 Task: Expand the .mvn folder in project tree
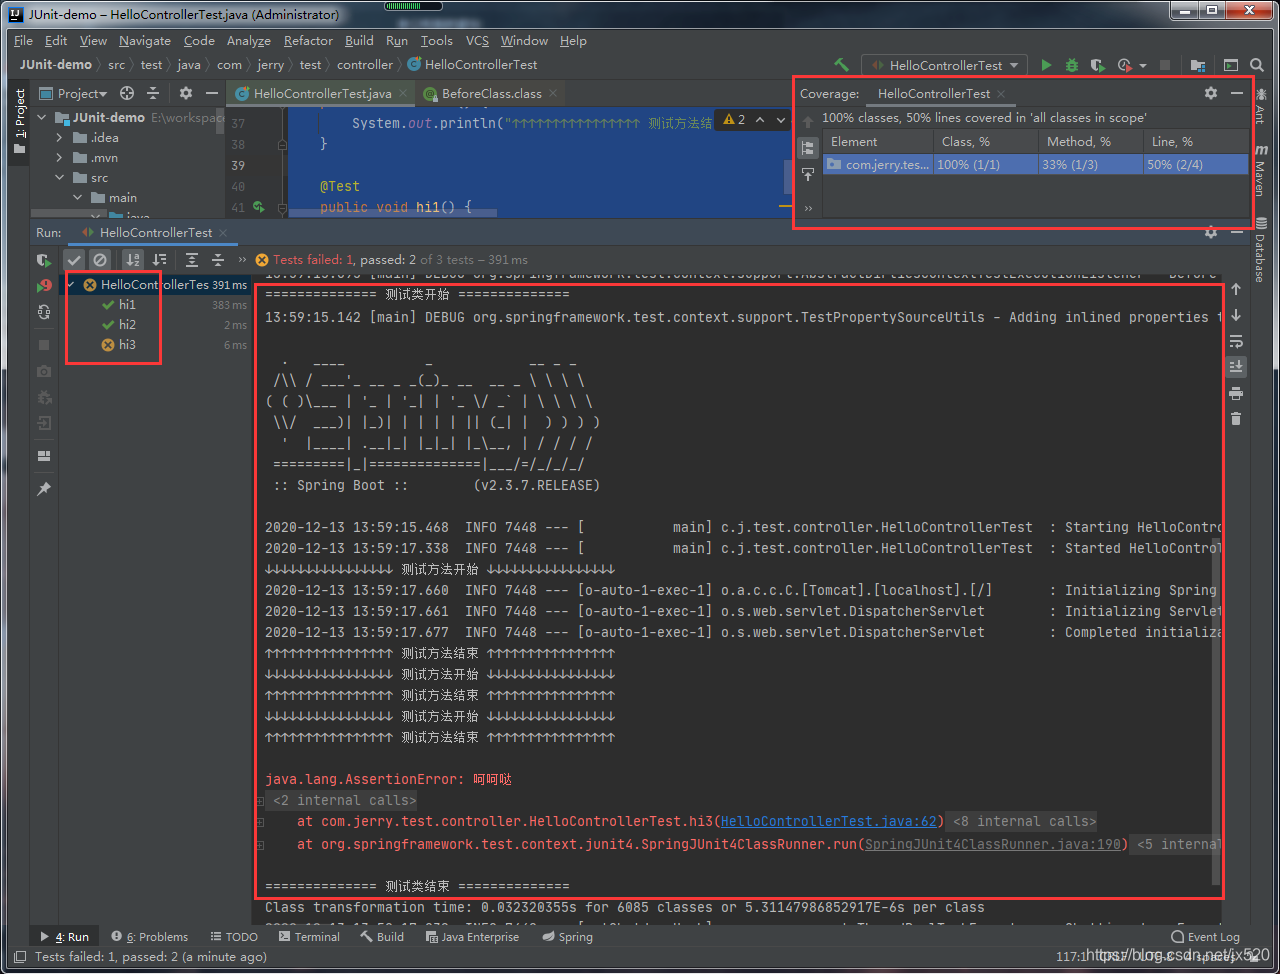60,158
